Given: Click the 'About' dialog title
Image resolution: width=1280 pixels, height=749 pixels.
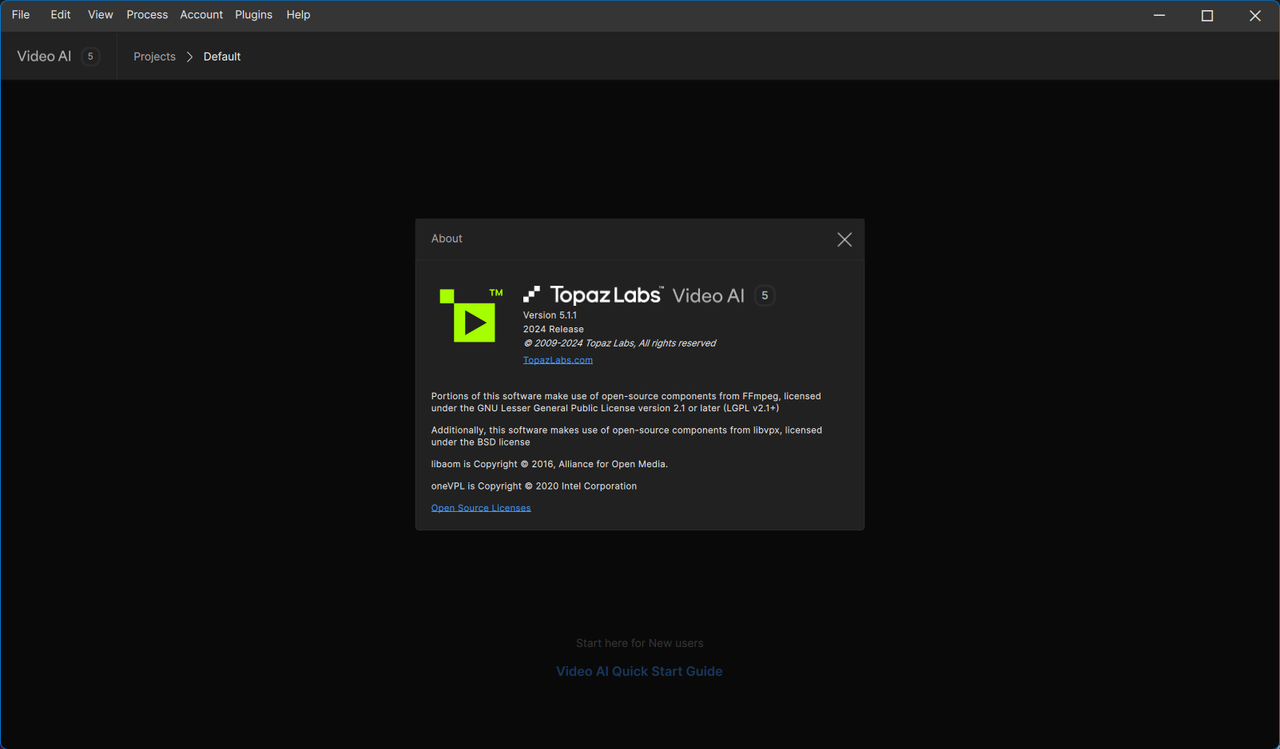Looking at the screenshot, I should pyautogui.click(x=447, y=239).
